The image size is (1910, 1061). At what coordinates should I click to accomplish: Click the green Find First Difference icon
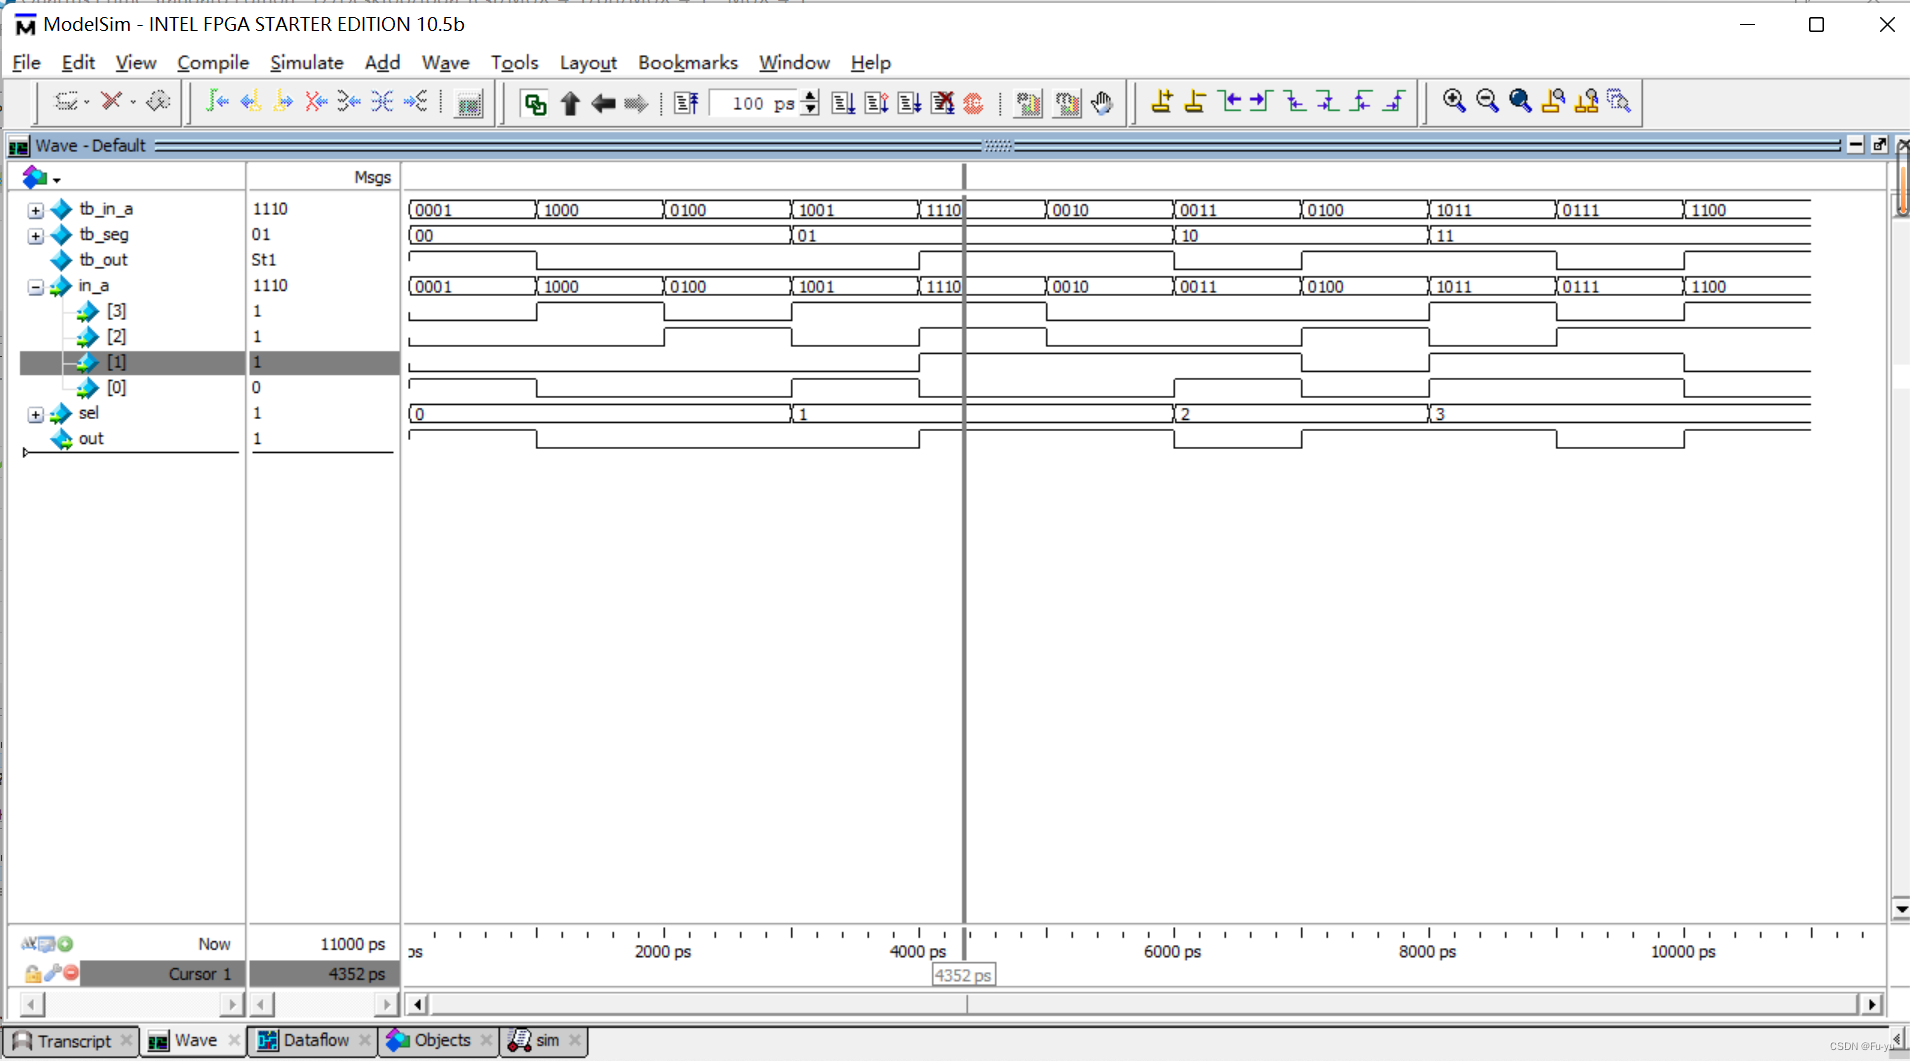(217, 101)
